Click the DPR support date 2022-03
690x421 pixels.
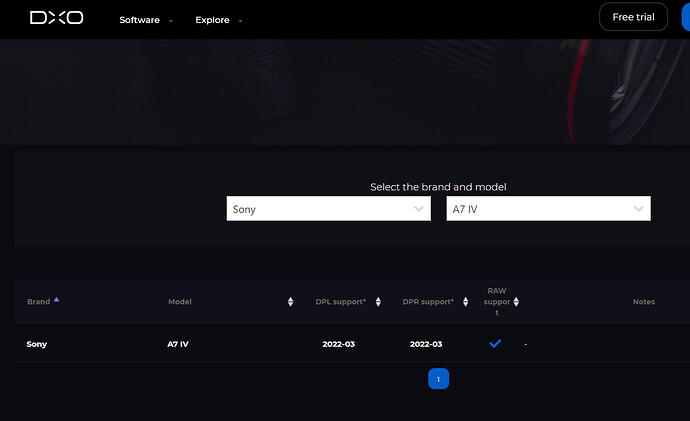coord(426,344)
